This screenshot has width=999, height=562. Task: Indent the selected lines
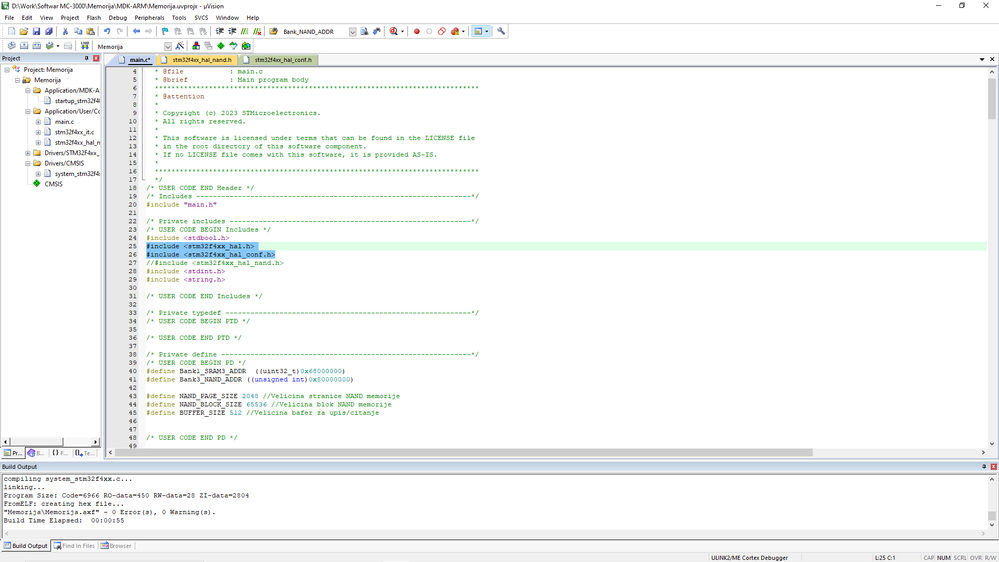(220, 31)
